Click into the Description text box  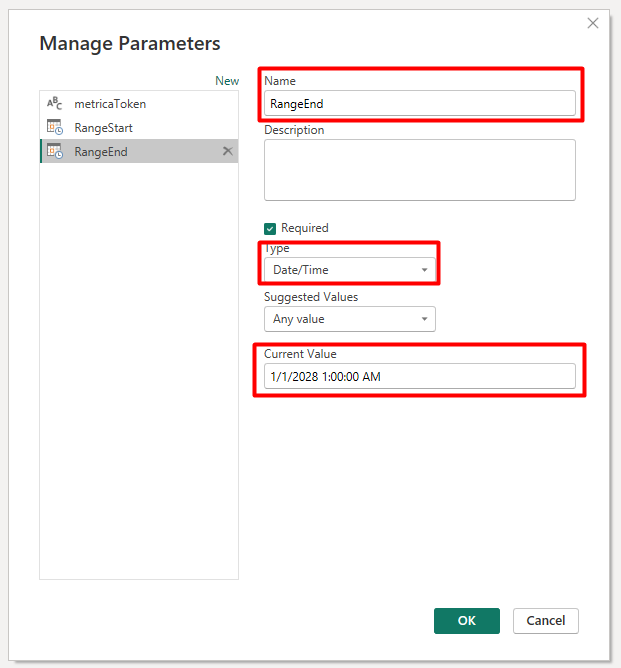coord(420,170)
